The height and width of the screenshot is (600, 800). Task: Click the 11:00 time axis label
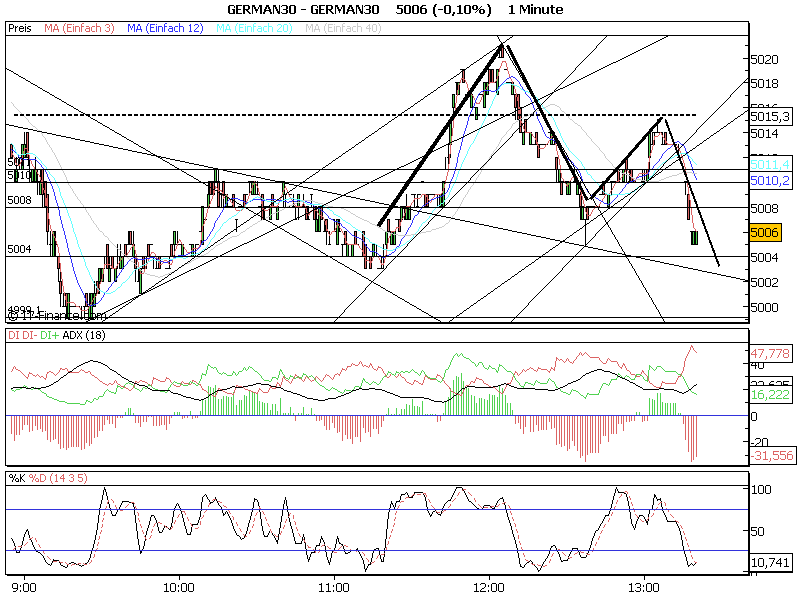[334, 588]
